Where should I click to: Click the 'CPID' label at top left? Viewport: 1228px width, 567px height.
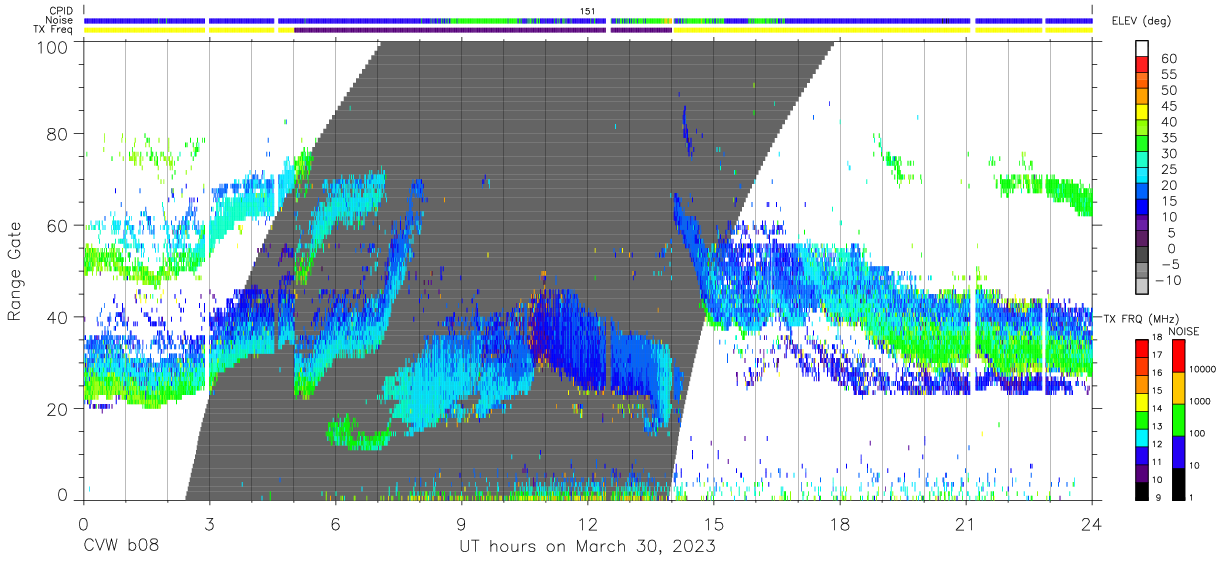60,11
